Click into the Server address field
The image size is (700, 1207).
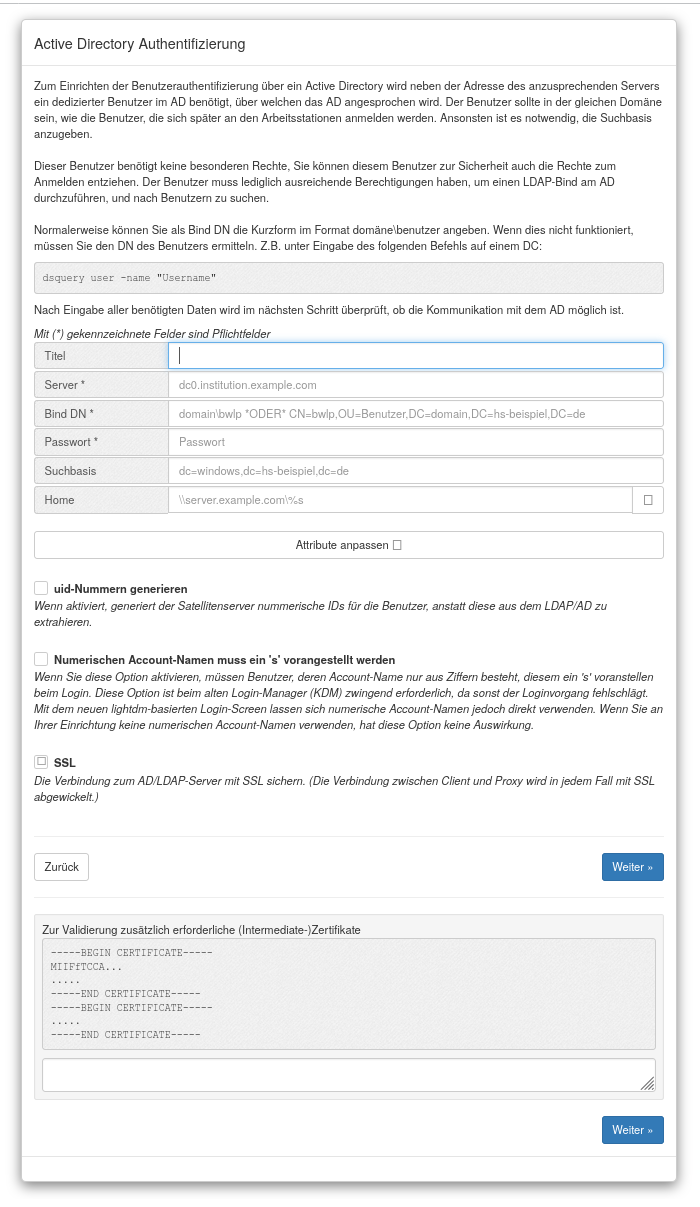click(415, 385)
